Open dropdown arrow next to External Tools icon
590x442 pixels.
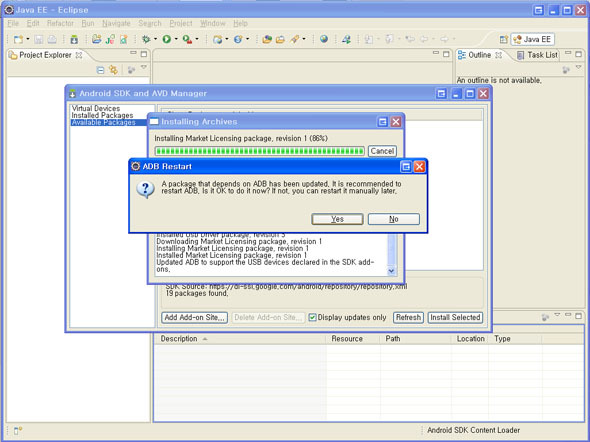click(x=197, y=39)
